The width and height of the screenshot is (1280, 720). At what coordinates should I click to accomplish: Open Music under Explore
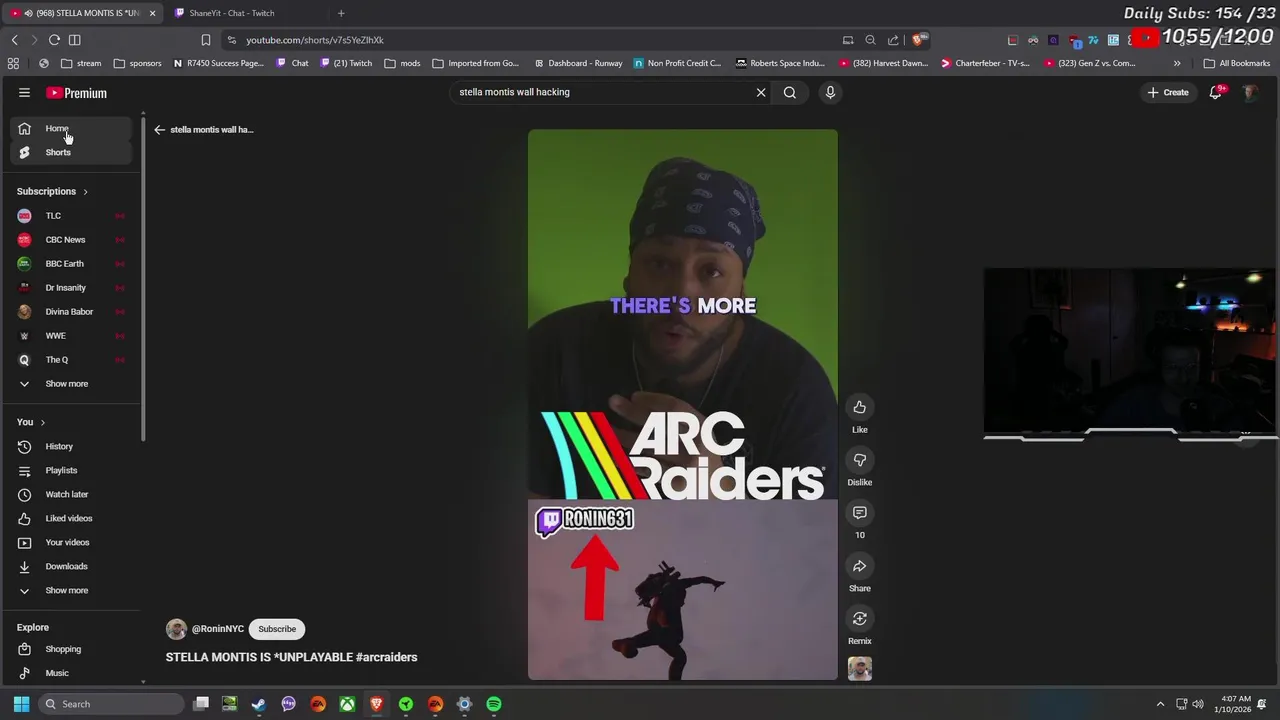(57, 673)
